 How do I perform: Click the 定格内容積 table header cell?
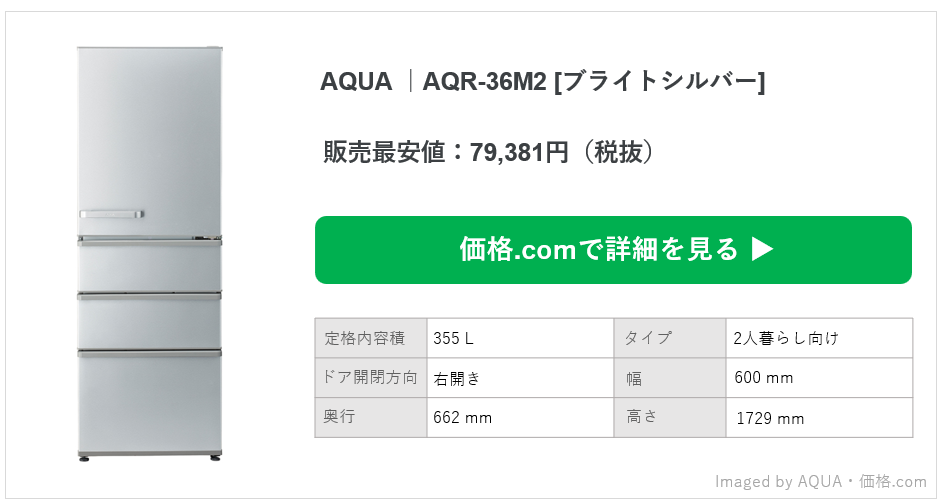coord(371,338)
